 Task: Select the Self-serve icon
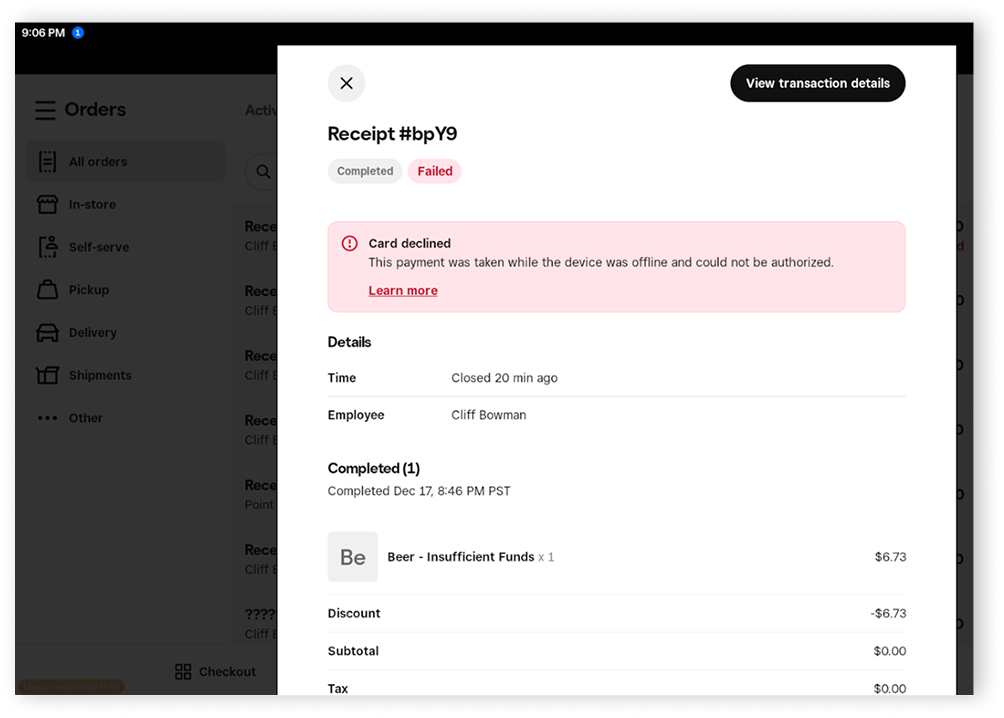point(48,247)
